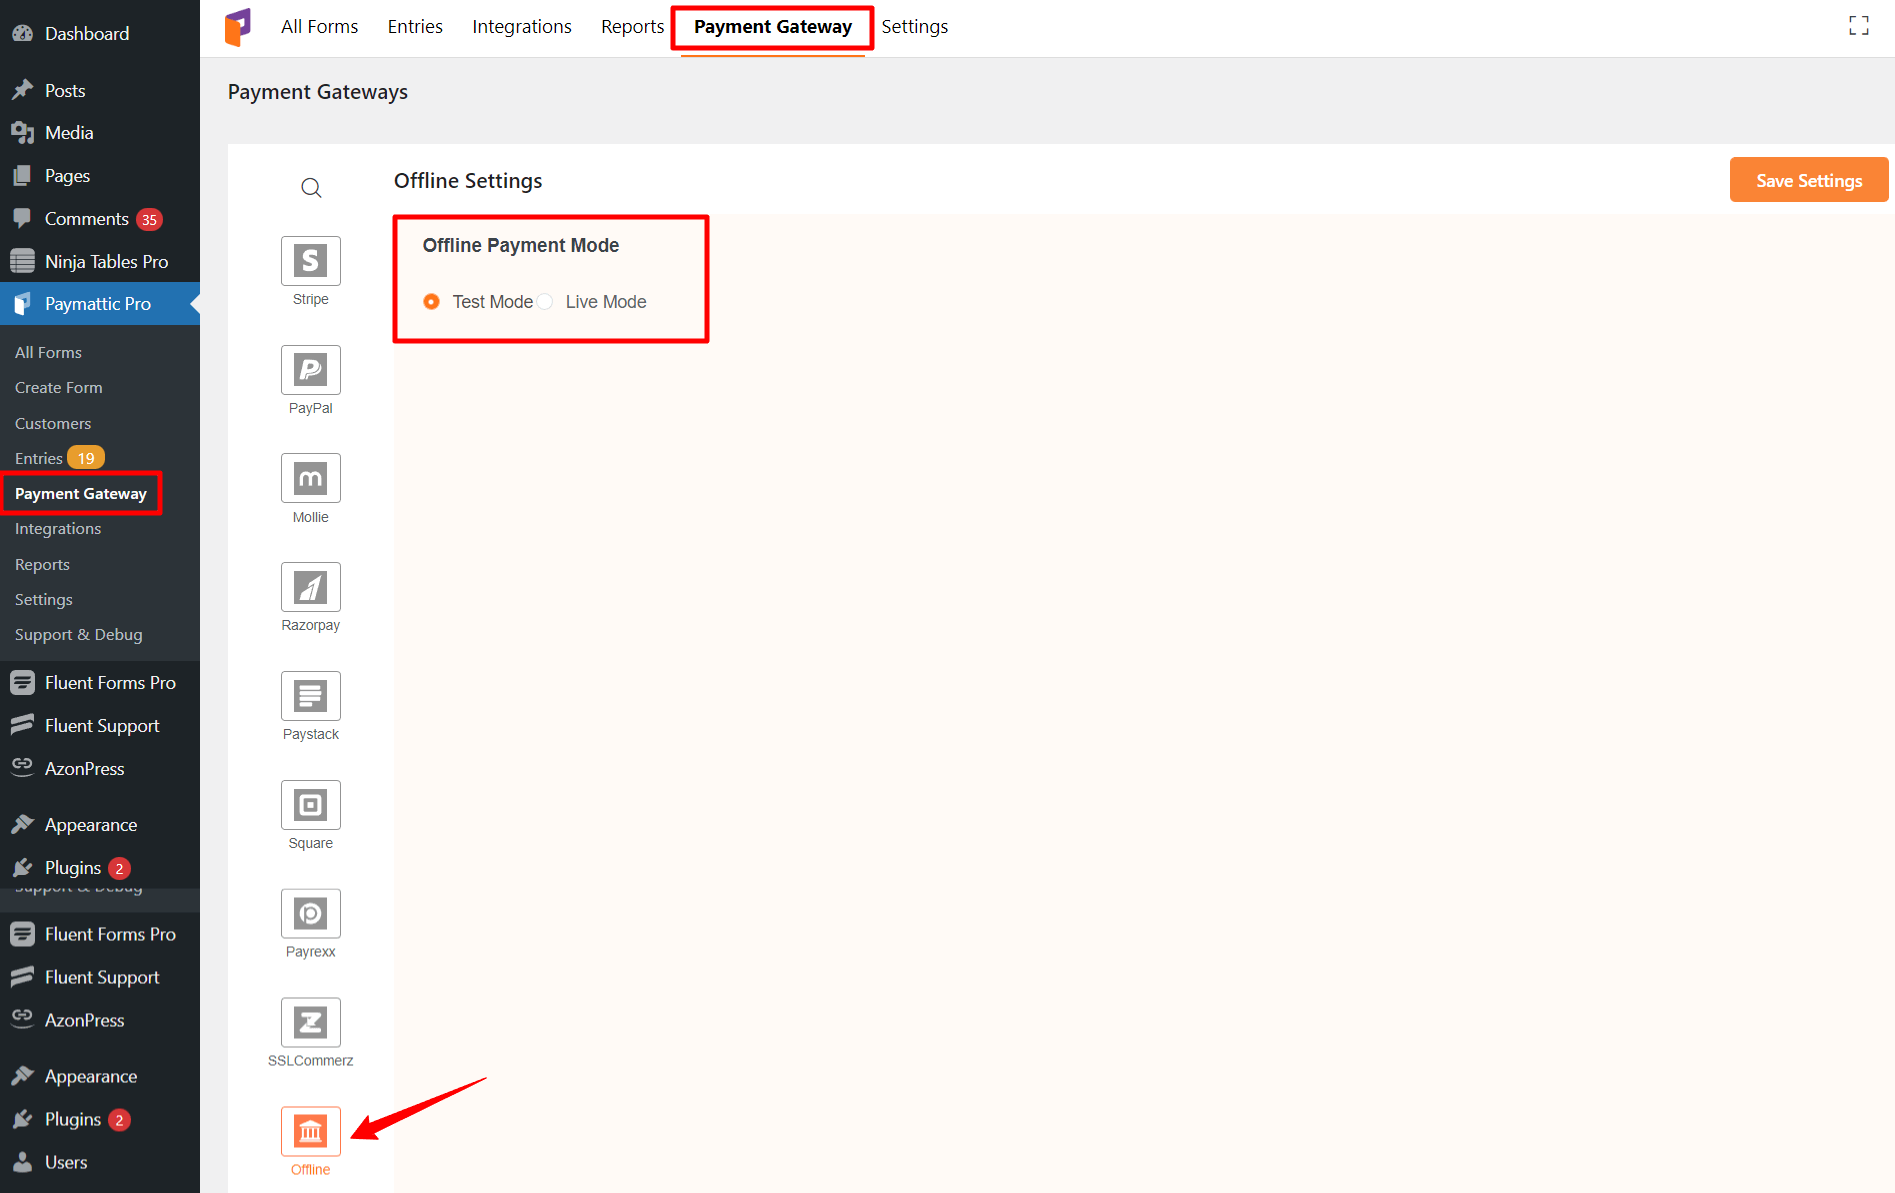Screen dimensions: 1895x1193
Task: Click the gateway search magnifier icon
Action: (311, 188)
